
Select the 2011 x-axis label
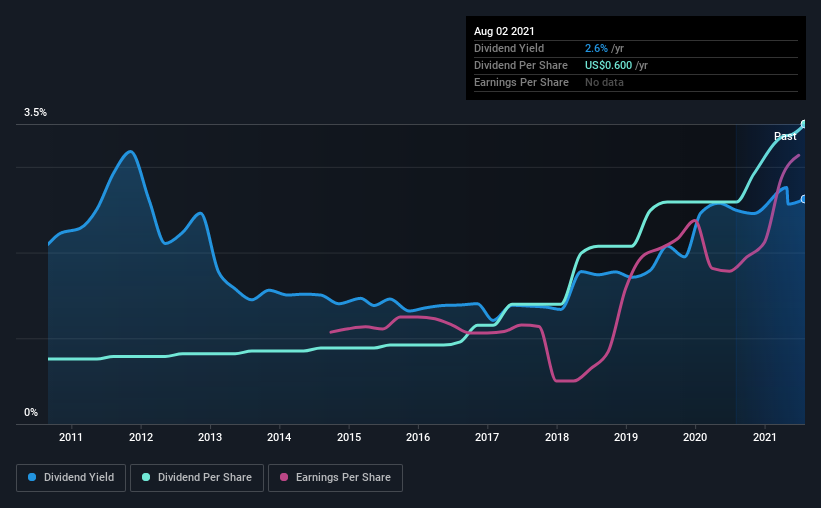click(x=71, y=437)
